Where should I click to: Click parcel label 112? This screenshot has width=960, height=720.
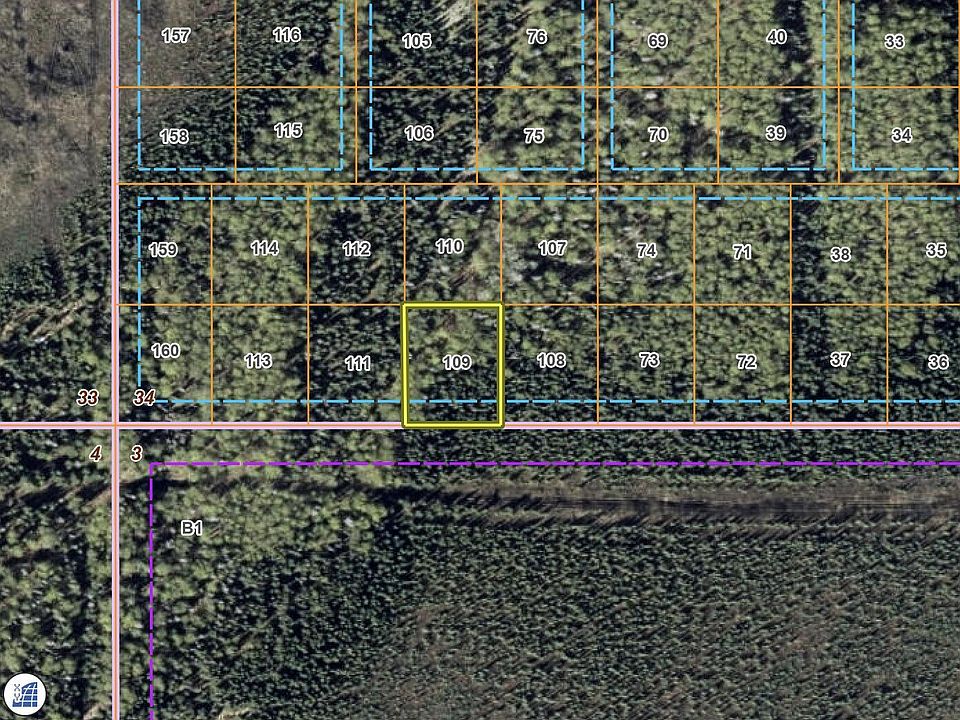[356, 249]
